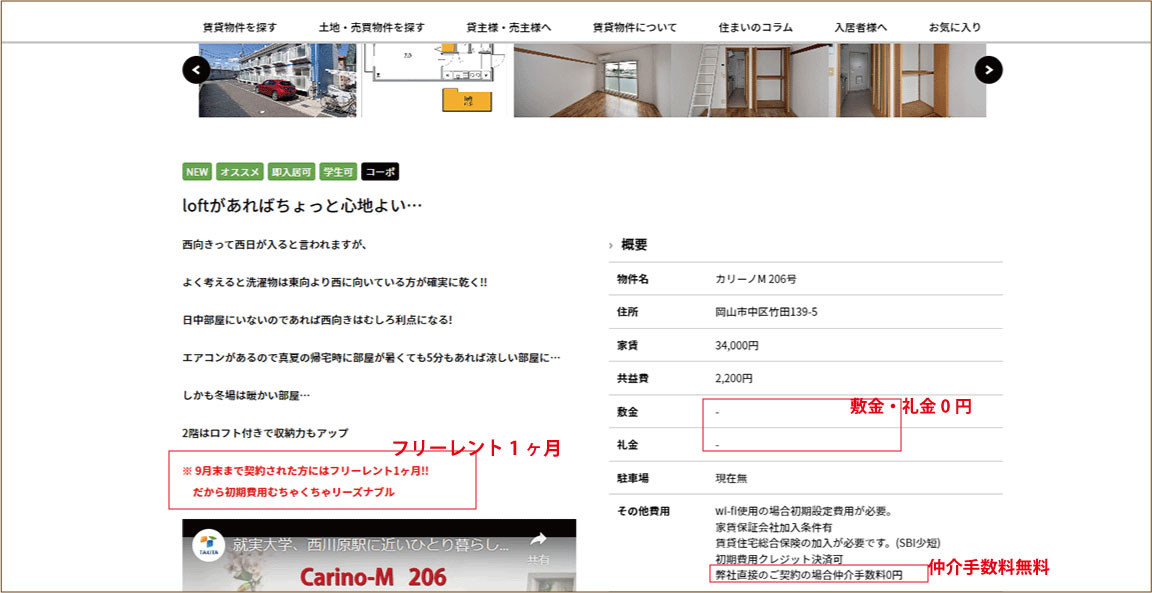The image size is (1152, 593).
Task: Click the オススメ tag badge
Action: tap(239, 172)
